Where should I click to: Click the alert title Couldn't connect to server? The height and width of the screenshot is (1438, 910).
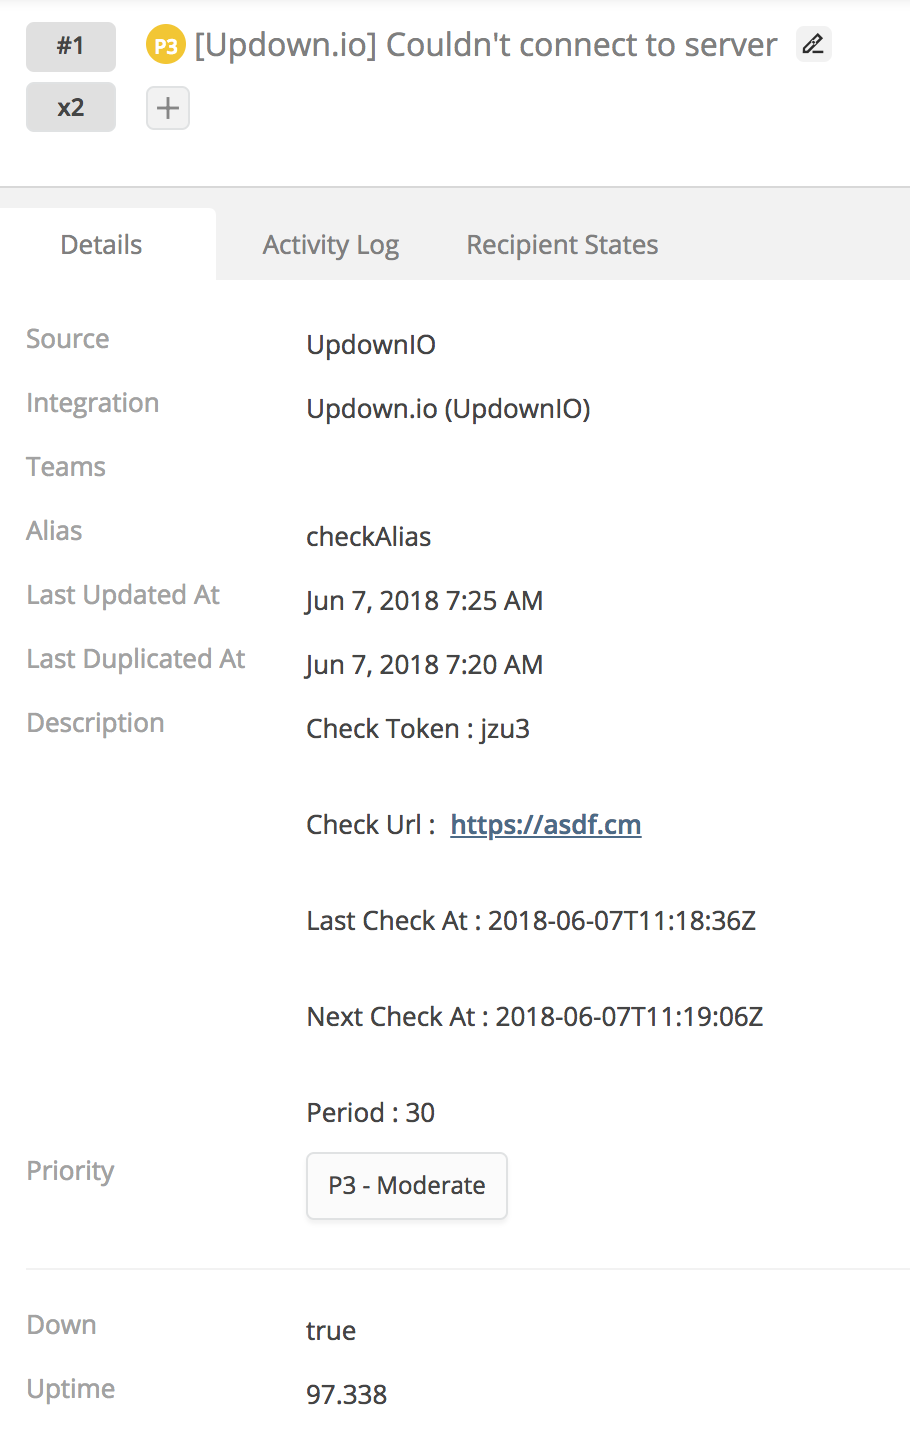(486, 45)
